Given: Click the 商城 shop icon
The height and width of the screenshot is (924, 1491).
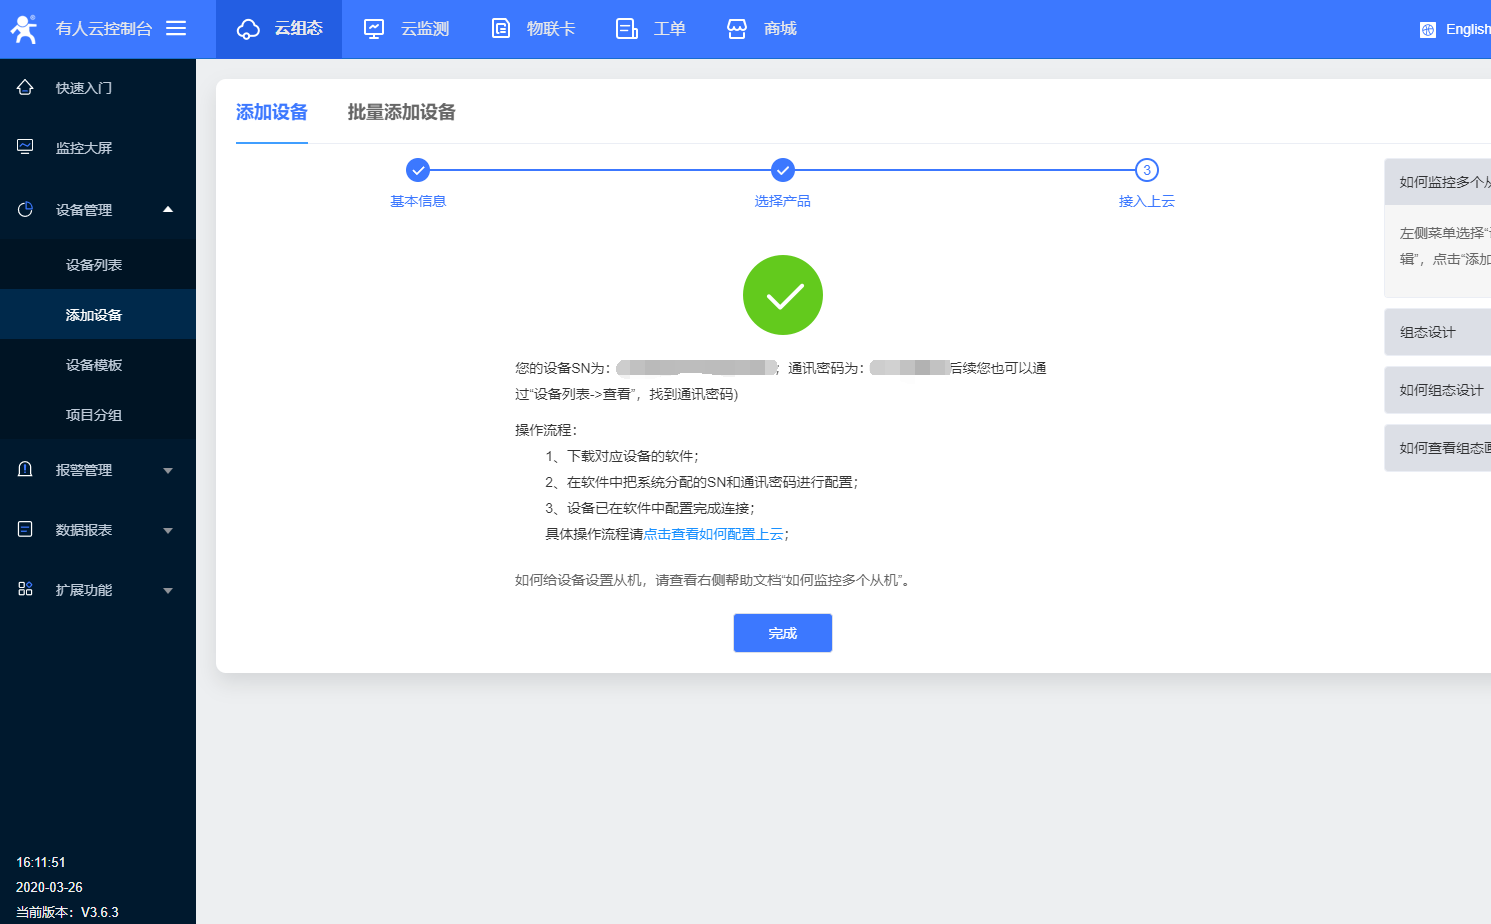Looking at the screenshot, I should pos(737,29).
